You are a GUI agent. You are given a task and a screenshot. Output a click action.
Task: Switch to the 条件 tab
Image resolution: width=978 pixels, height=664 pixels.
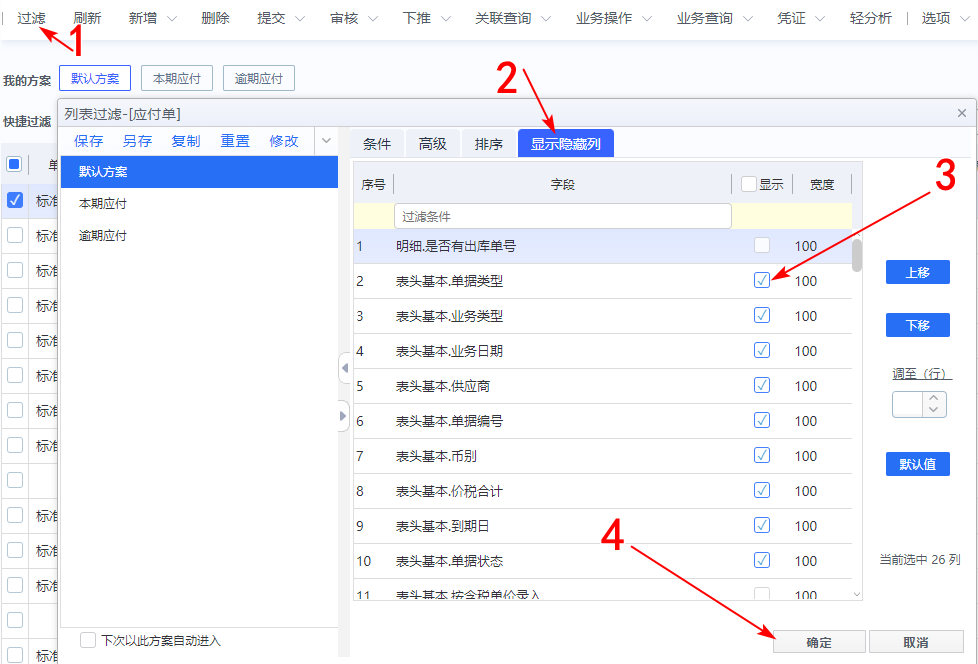point(377,144)
